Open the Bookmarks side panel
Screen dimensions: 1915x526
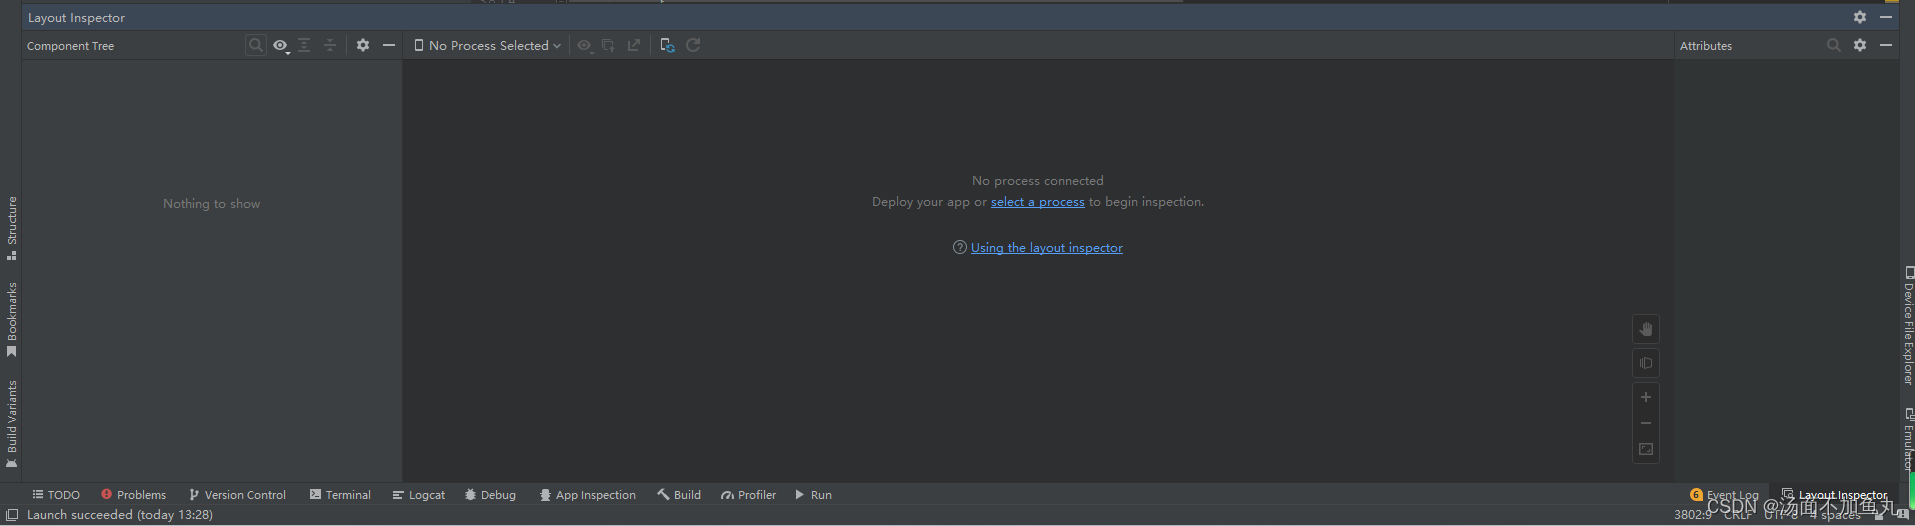click(12, 319)
